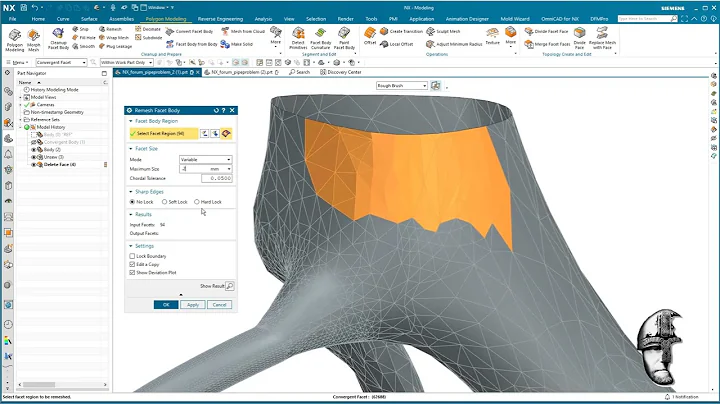Use the Wrap Mesh tool

(x=114, y=38)
